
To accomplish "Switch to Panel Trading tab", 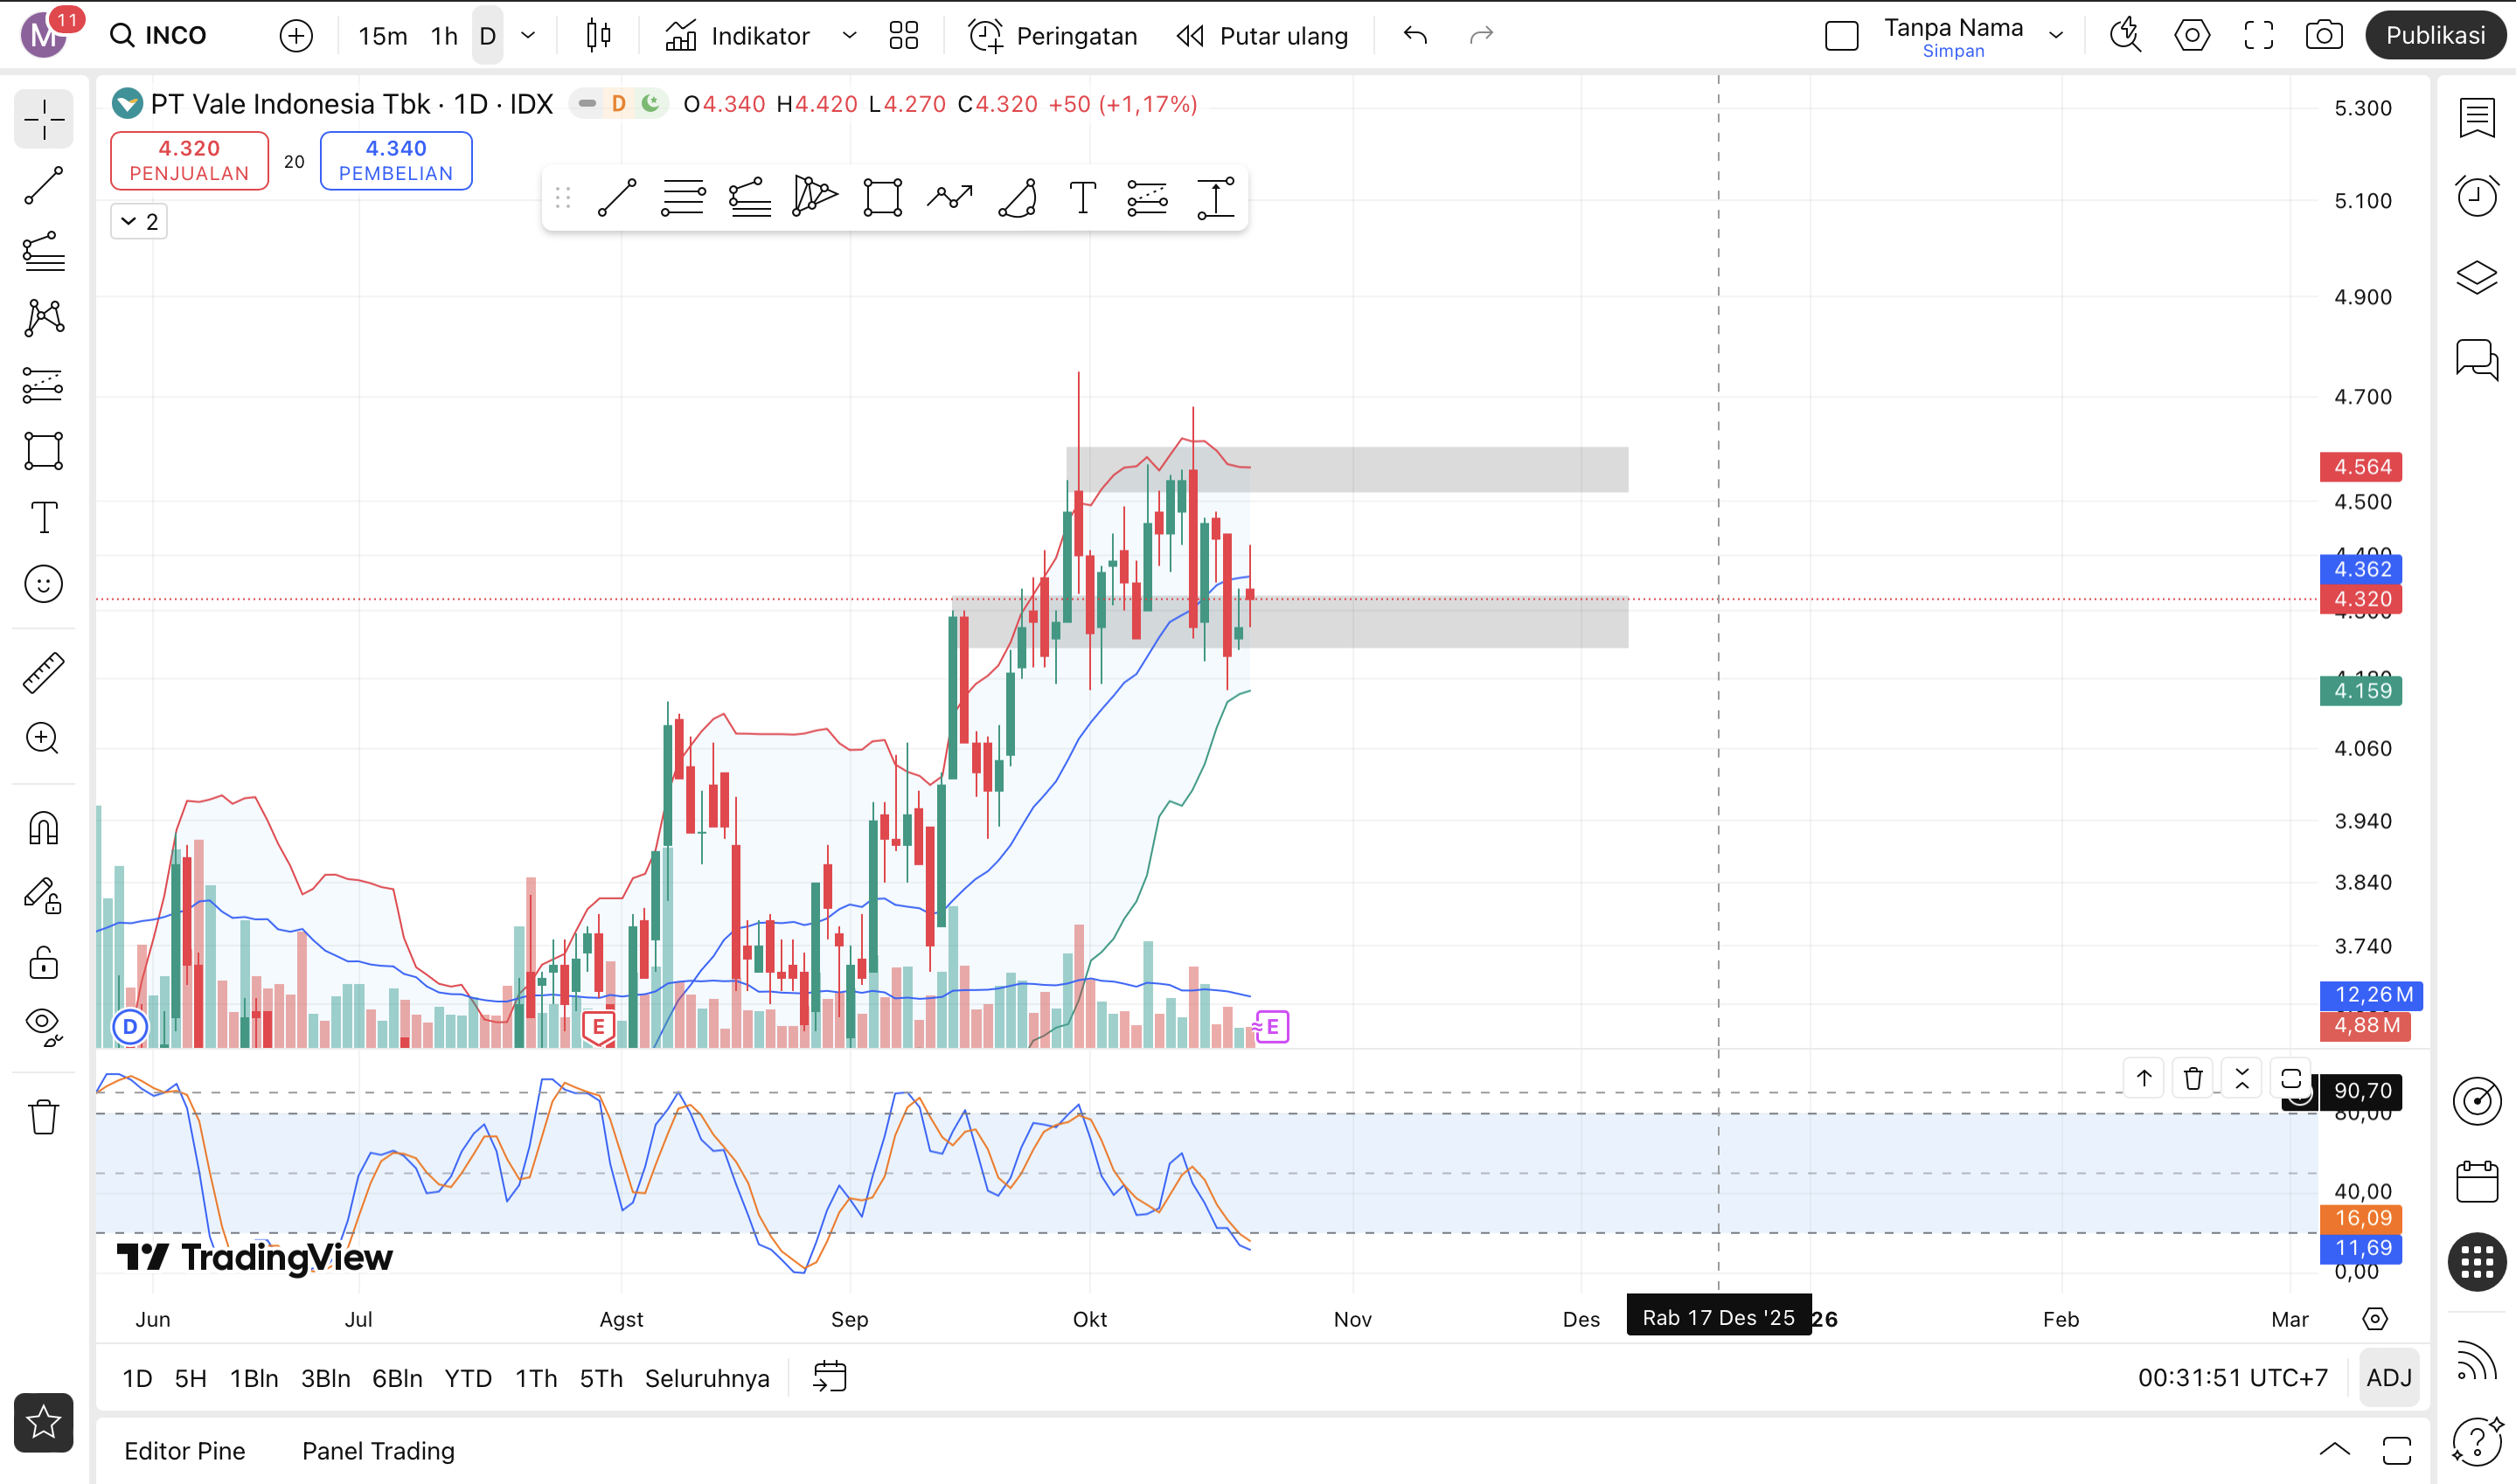I will pyautogui.click(x=378, y=1451).
